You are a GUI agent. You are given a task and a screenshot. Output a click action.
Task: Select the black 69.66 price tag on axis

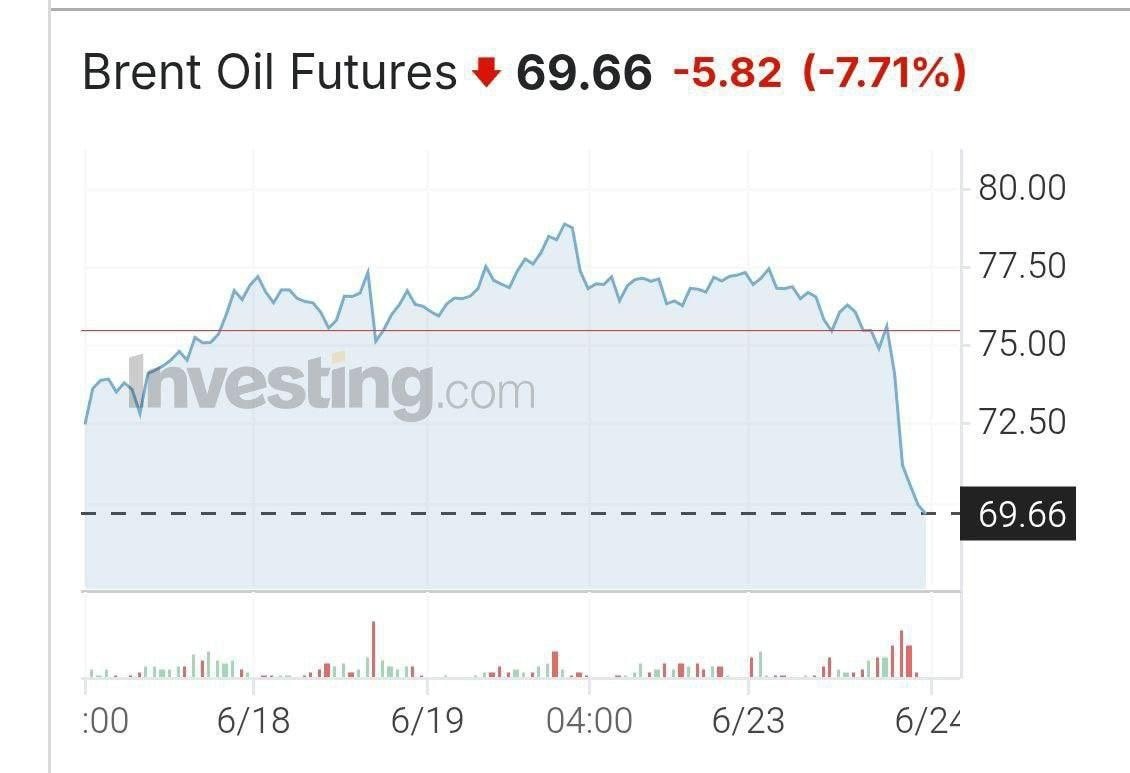point(1018,514)
